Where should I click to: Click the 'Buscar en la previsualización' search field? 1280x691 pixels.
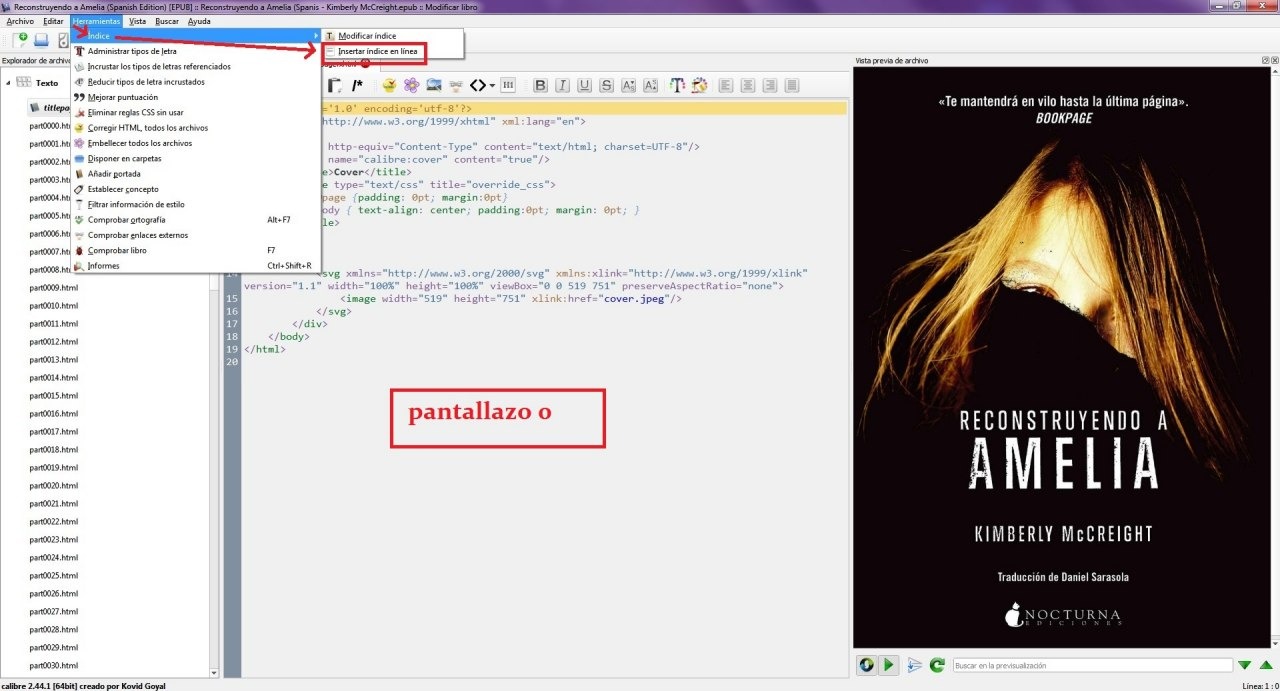point(1092,664)
